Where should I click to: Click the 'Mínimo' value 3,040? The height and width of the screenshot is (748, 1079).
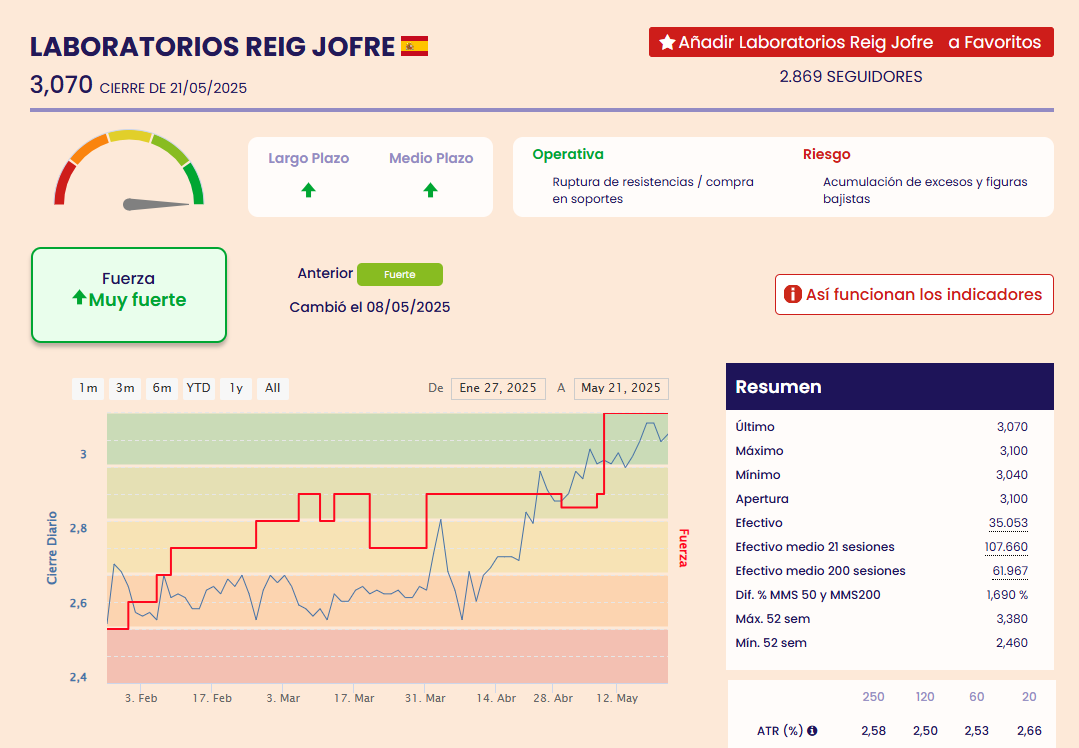(1012, 475)
